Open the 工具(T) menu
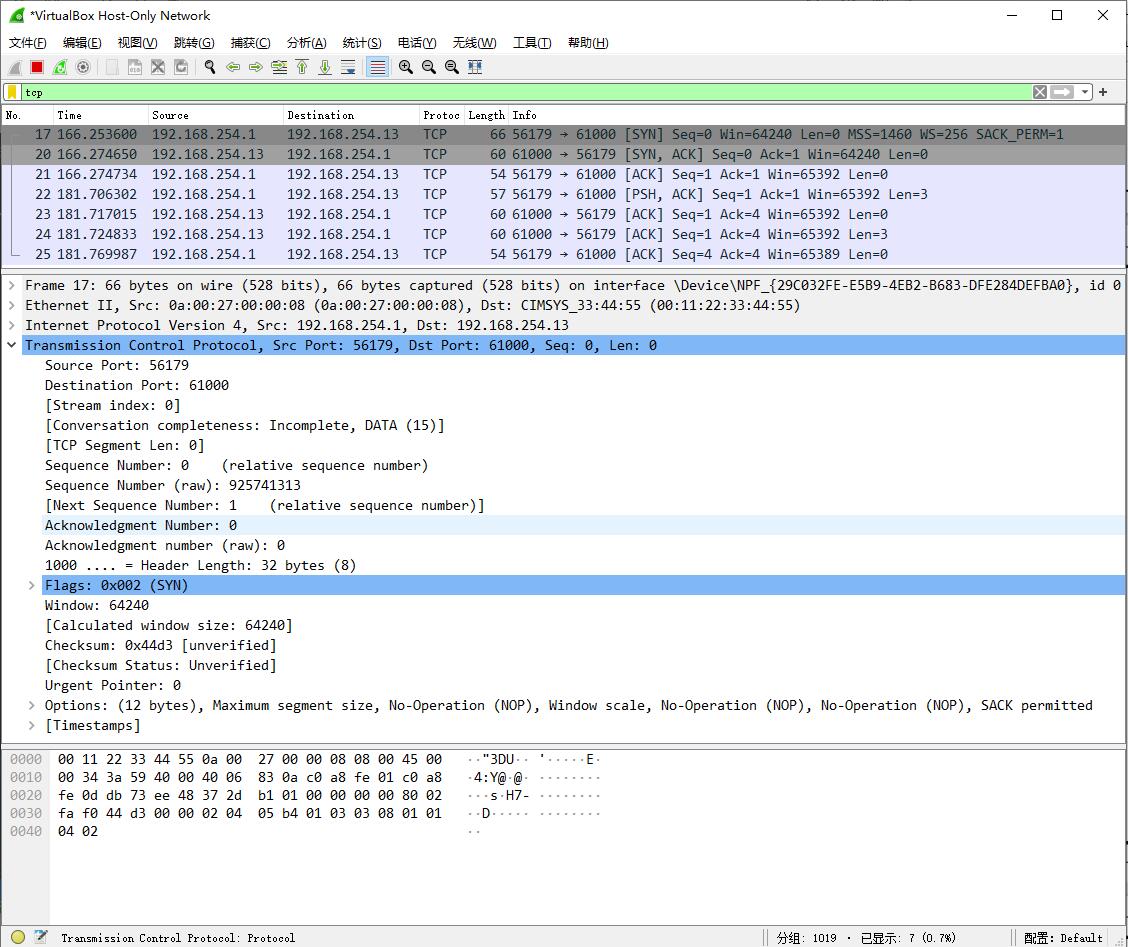Image resolution: width=1128 pixels, height=947 pixels. tap(532, 43)
